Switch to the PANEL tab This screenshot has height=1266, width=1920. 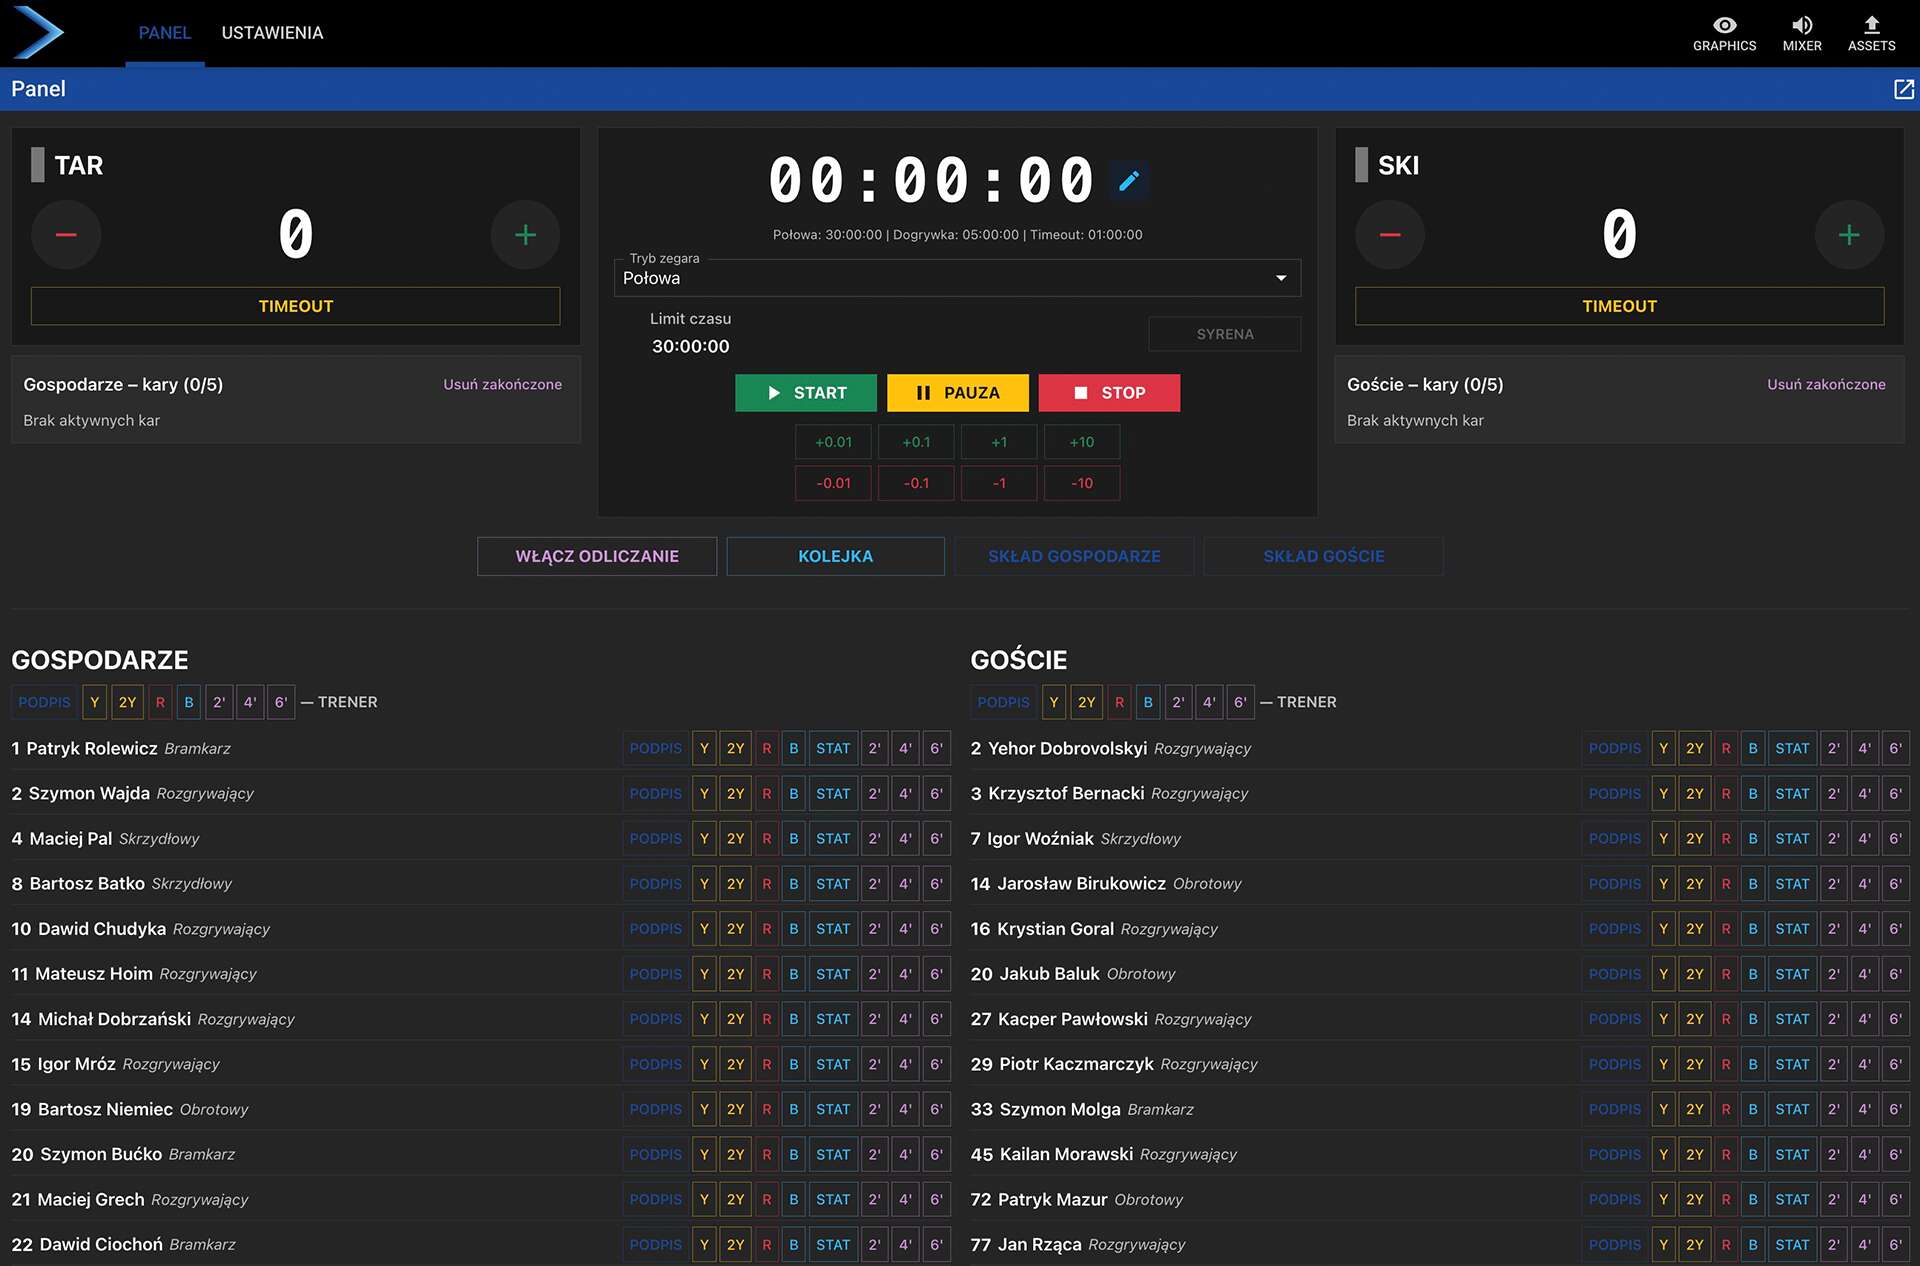164,33
